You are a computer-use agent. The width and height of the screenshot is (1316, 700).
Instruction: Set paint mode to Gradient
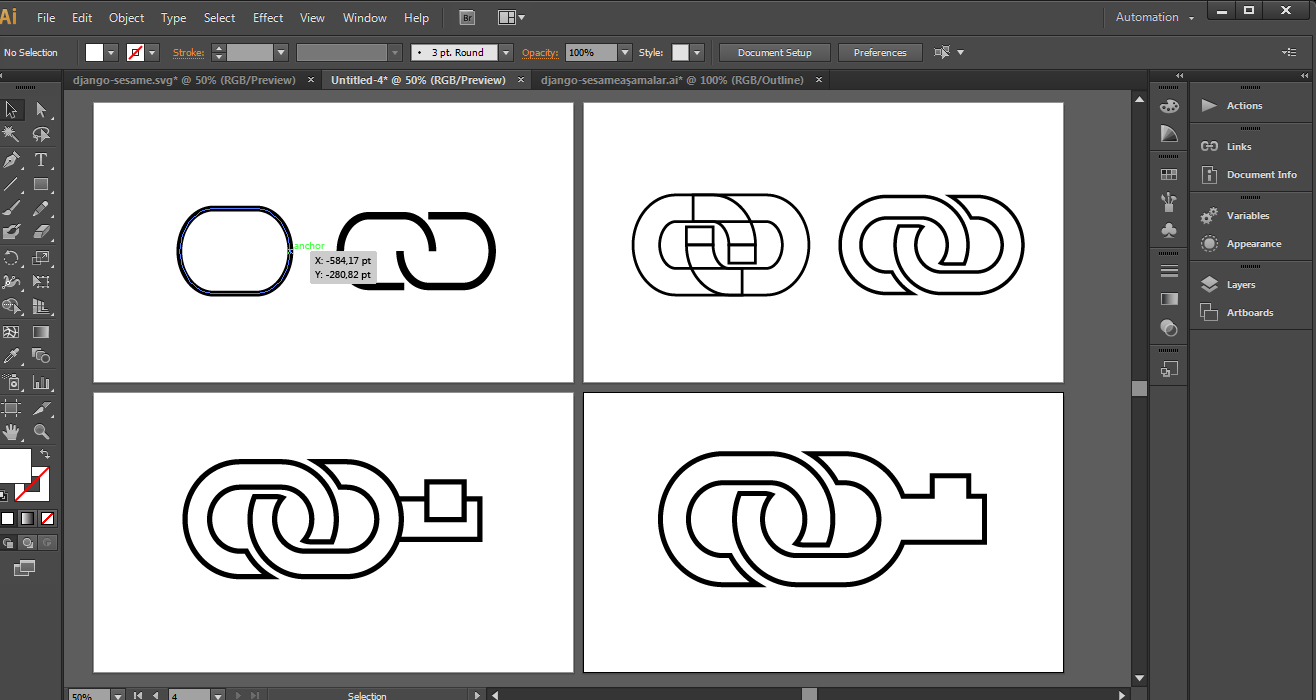pos(27,518)
